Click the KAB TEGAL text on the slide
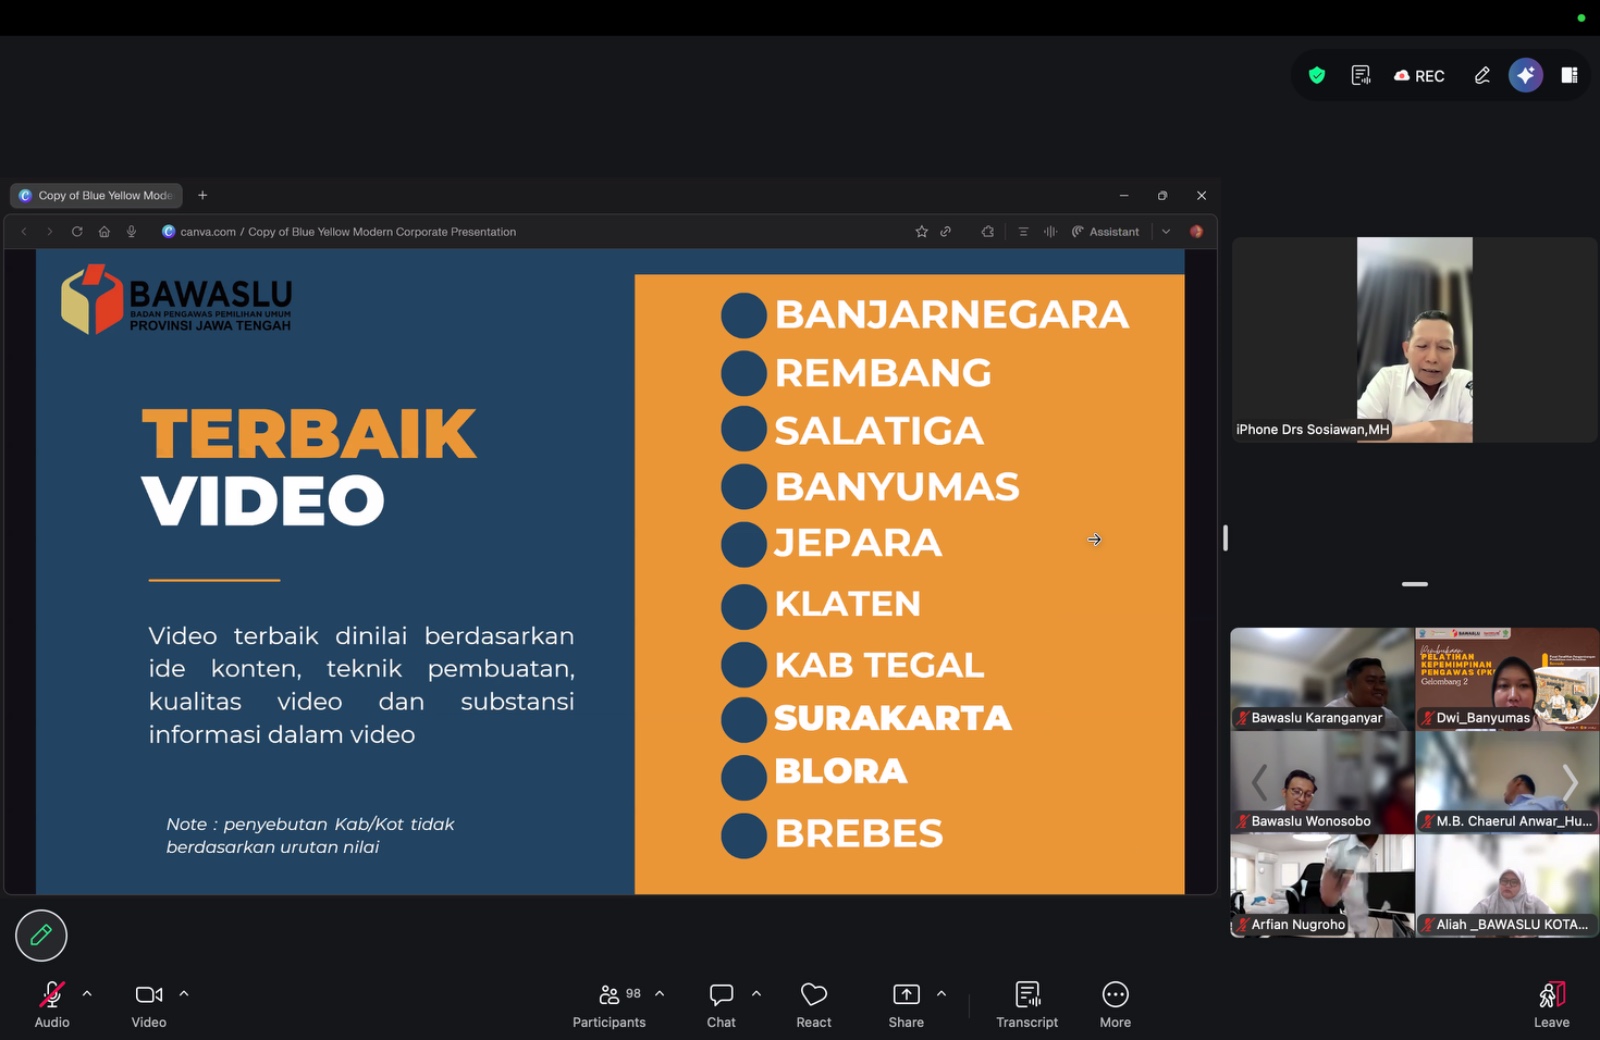Image resolution: width=1600 pixels, height=1040 pixels. point(879,665)
